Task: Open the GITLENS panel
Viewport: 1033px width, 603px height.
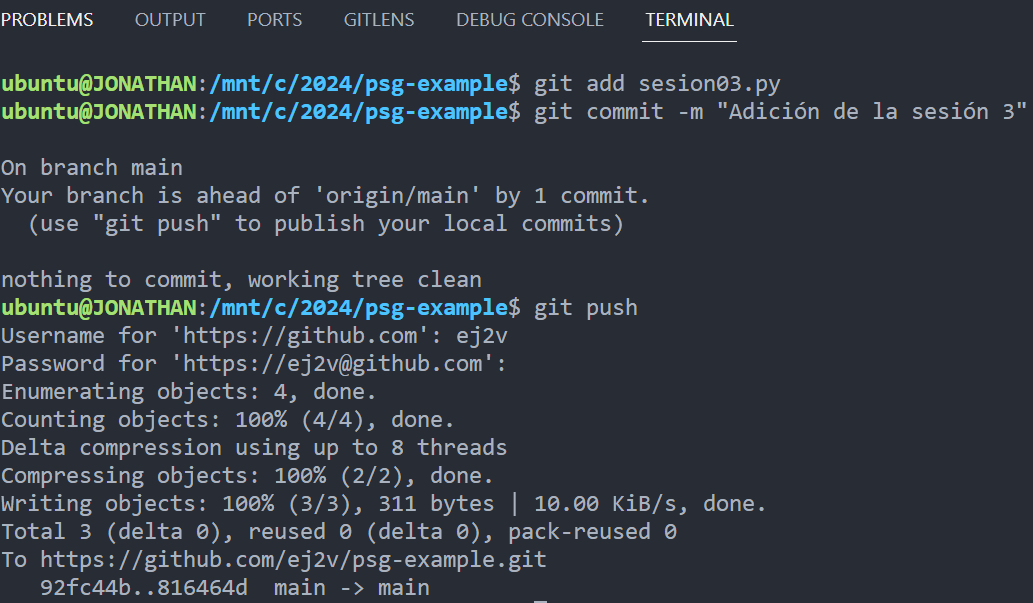Action: [x=378, y=18]
